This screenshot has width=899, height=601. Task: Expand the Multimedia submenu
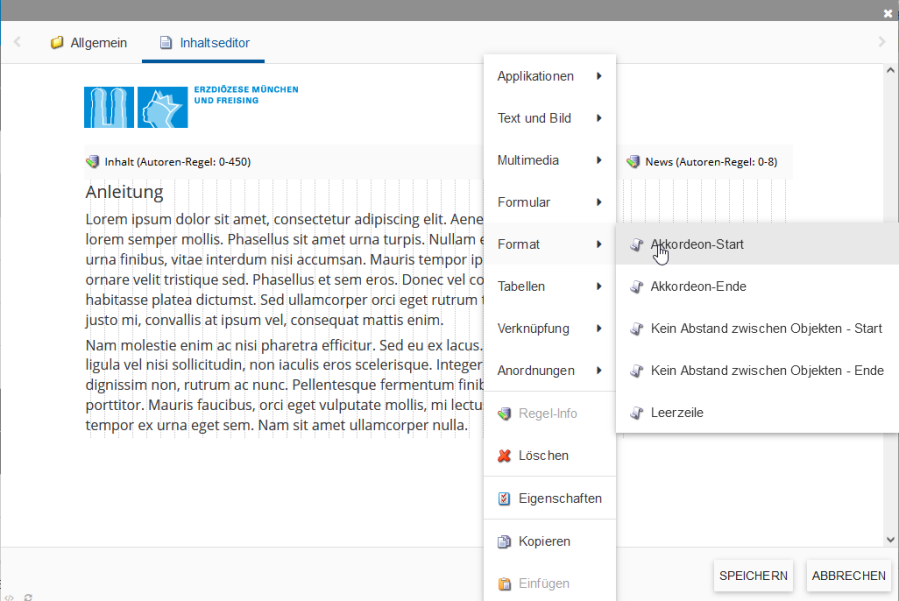click(x=549, y=160)
